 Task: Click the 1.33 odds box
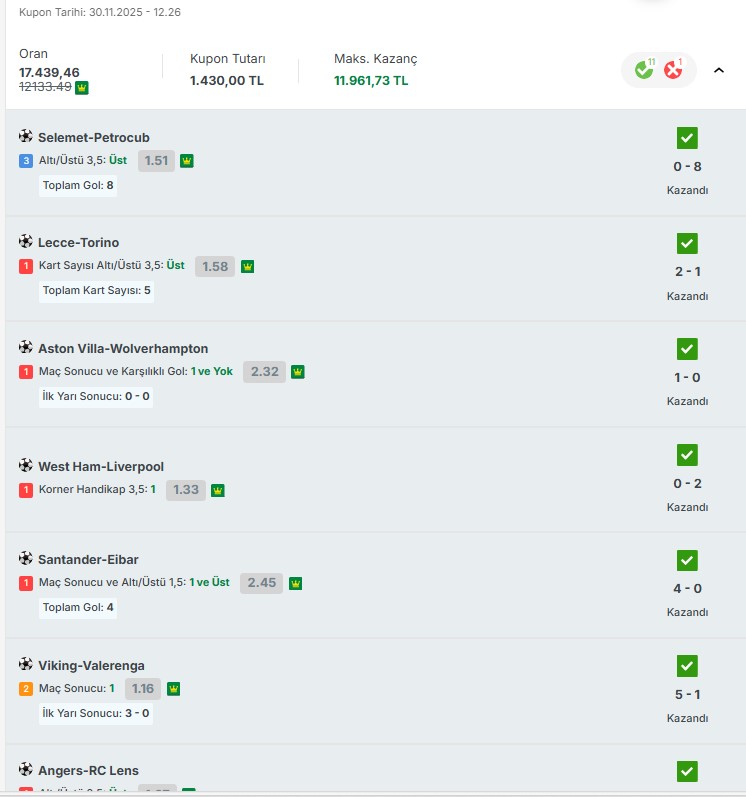point(186,490)
